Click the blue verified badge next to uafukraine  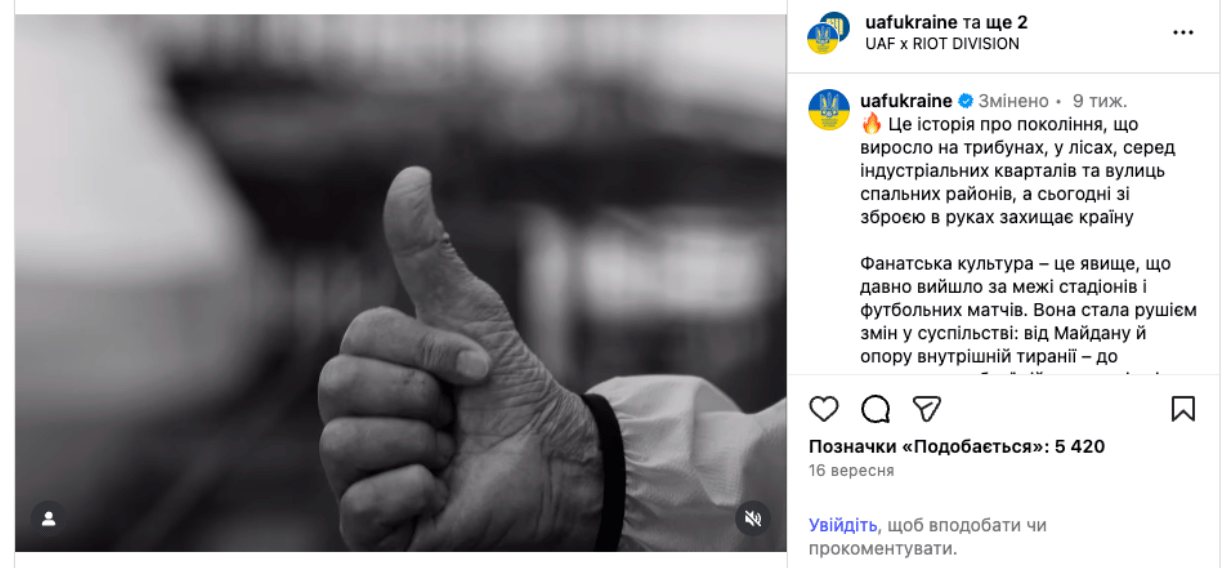[966, 101]
